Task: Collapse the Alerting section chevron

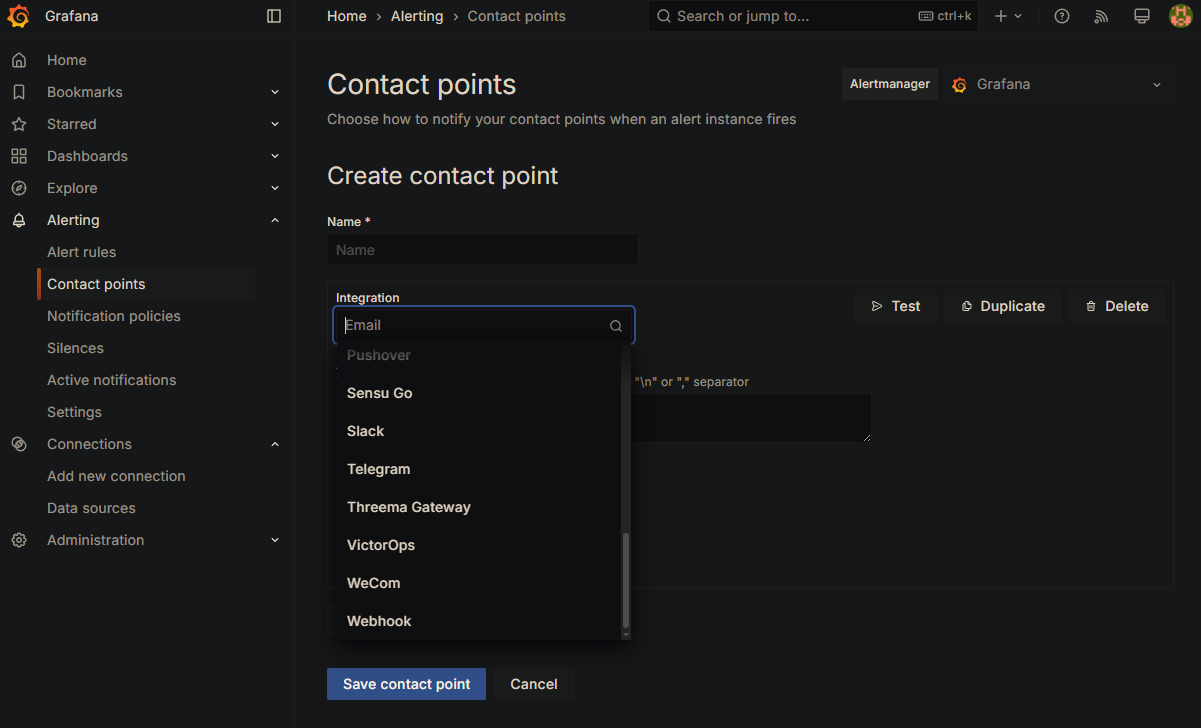Action: coord(275,220)
